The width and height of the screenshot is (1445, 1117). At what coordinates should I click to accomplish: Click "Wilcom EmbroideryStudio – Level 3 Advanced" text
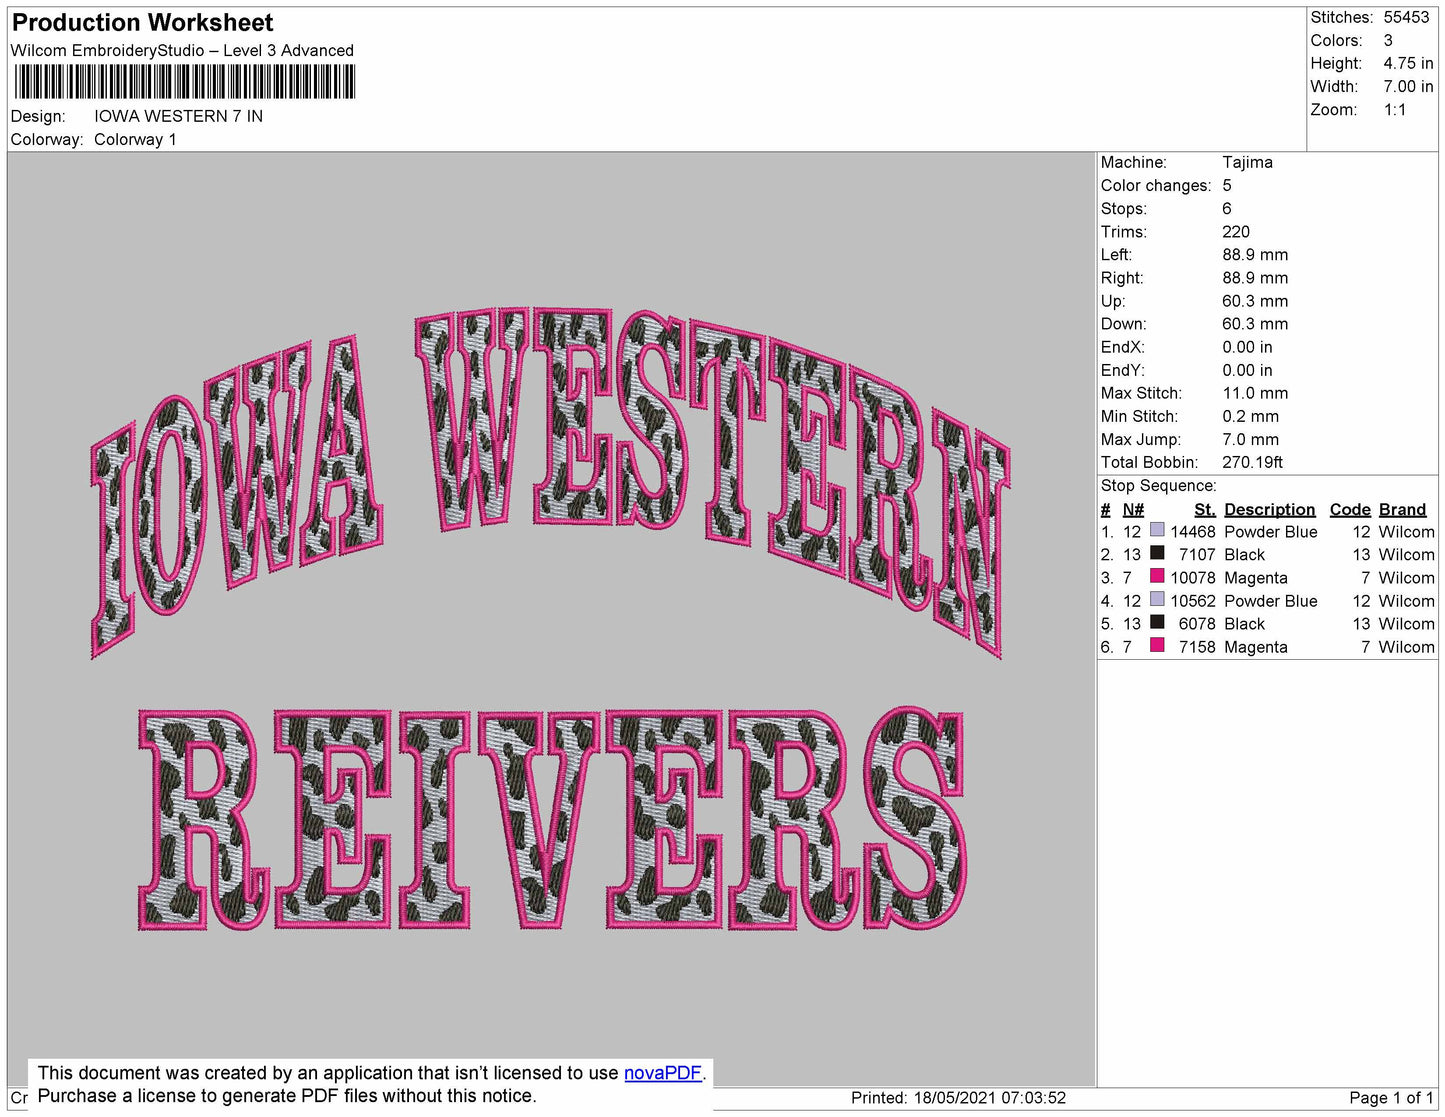(182, 51)
